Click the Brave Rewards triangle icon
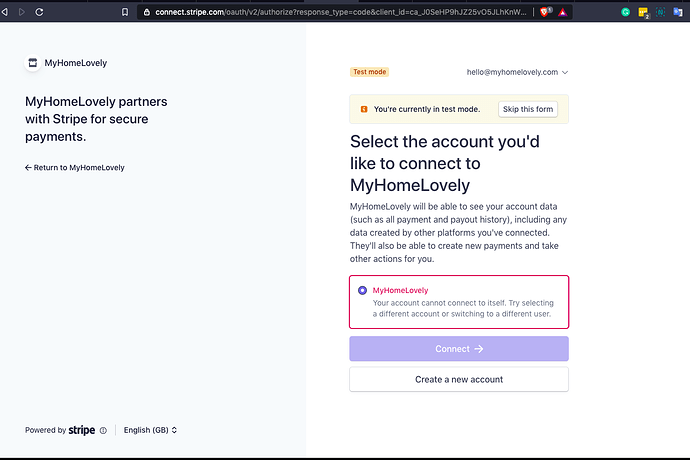This screenshot has width=690, height=460. pos(562,12)
